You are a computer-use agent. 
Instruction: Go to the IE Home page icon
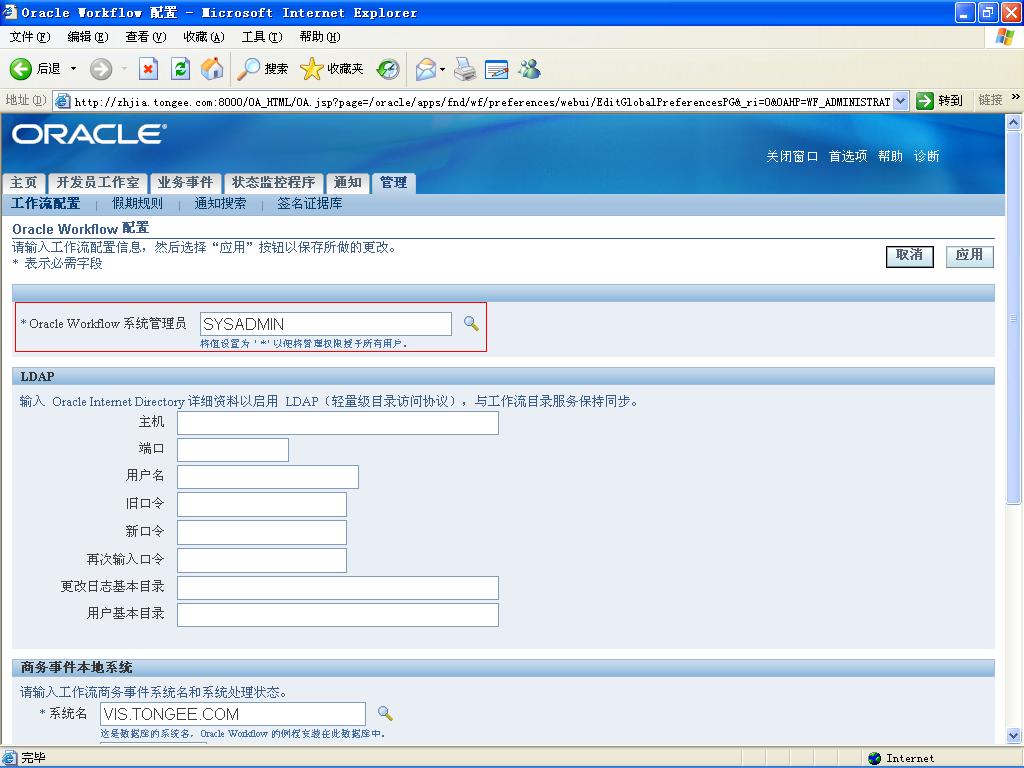[212, 69]
